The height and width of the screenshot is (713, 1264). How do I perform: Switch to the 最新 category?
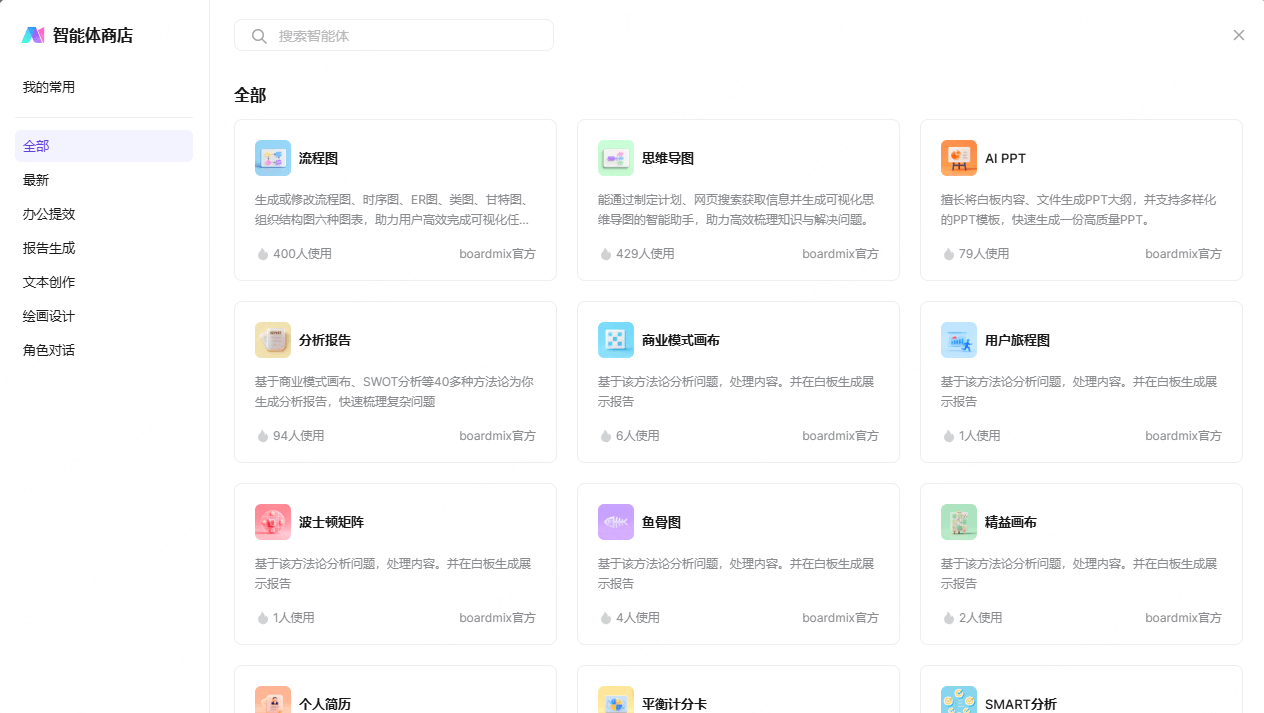(35, 180)
